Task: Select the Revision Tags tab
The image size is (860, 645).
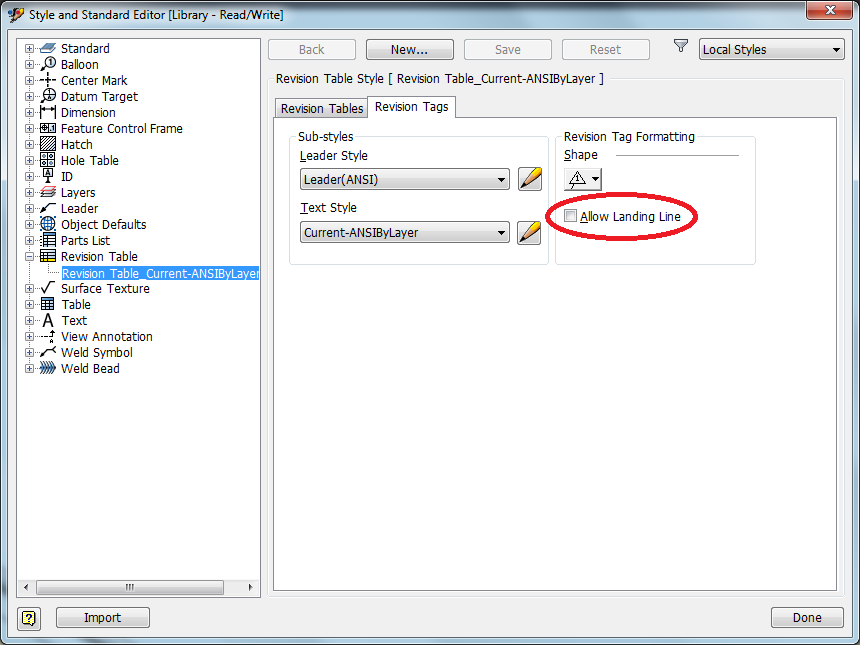Action: click(x=411, y=107)
